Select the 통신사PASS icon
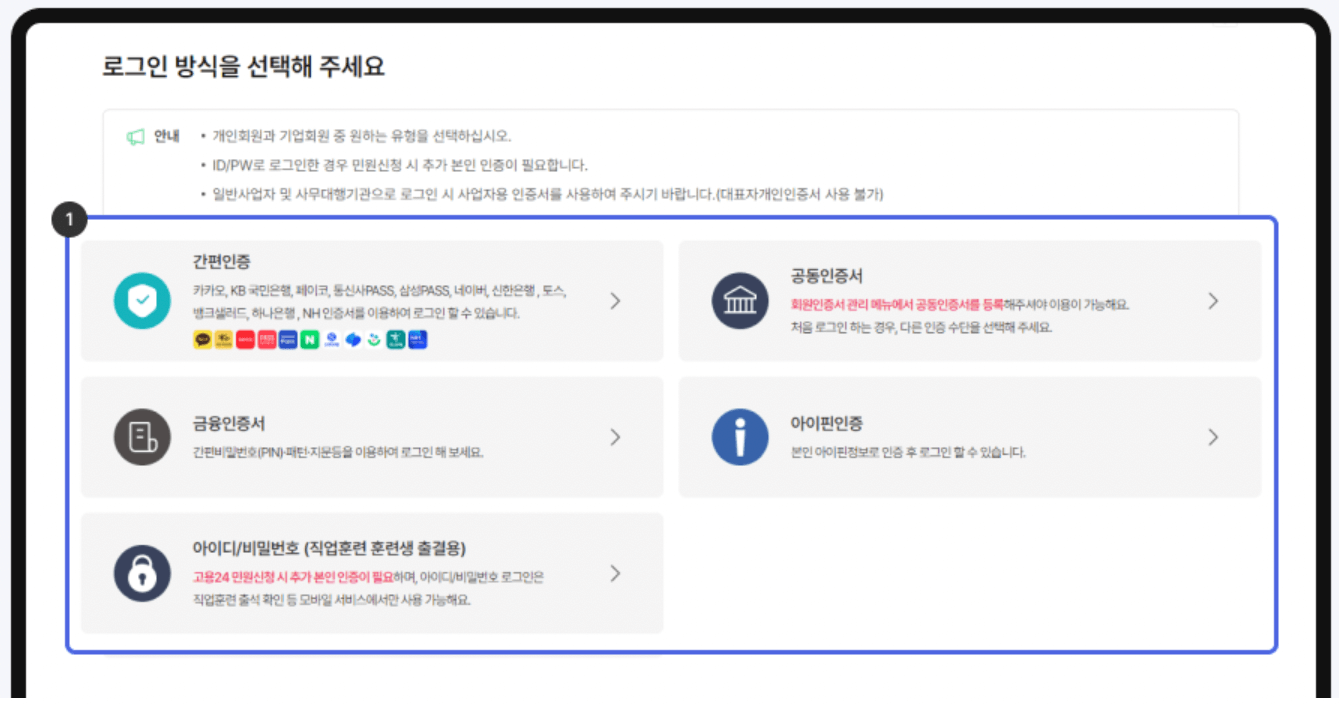 pos(267,339)
